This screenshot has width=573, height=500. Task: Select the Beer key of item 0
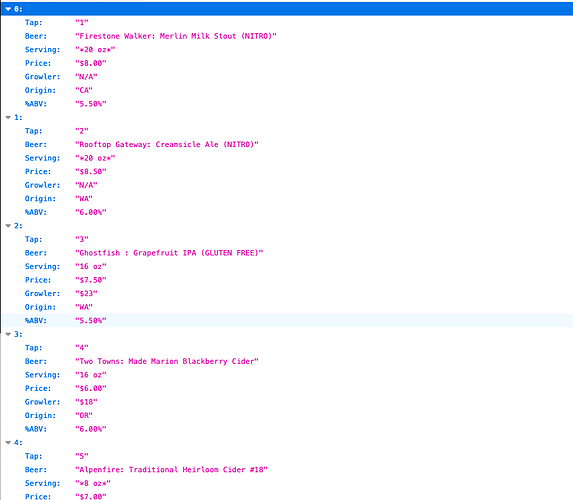point(36,36)
